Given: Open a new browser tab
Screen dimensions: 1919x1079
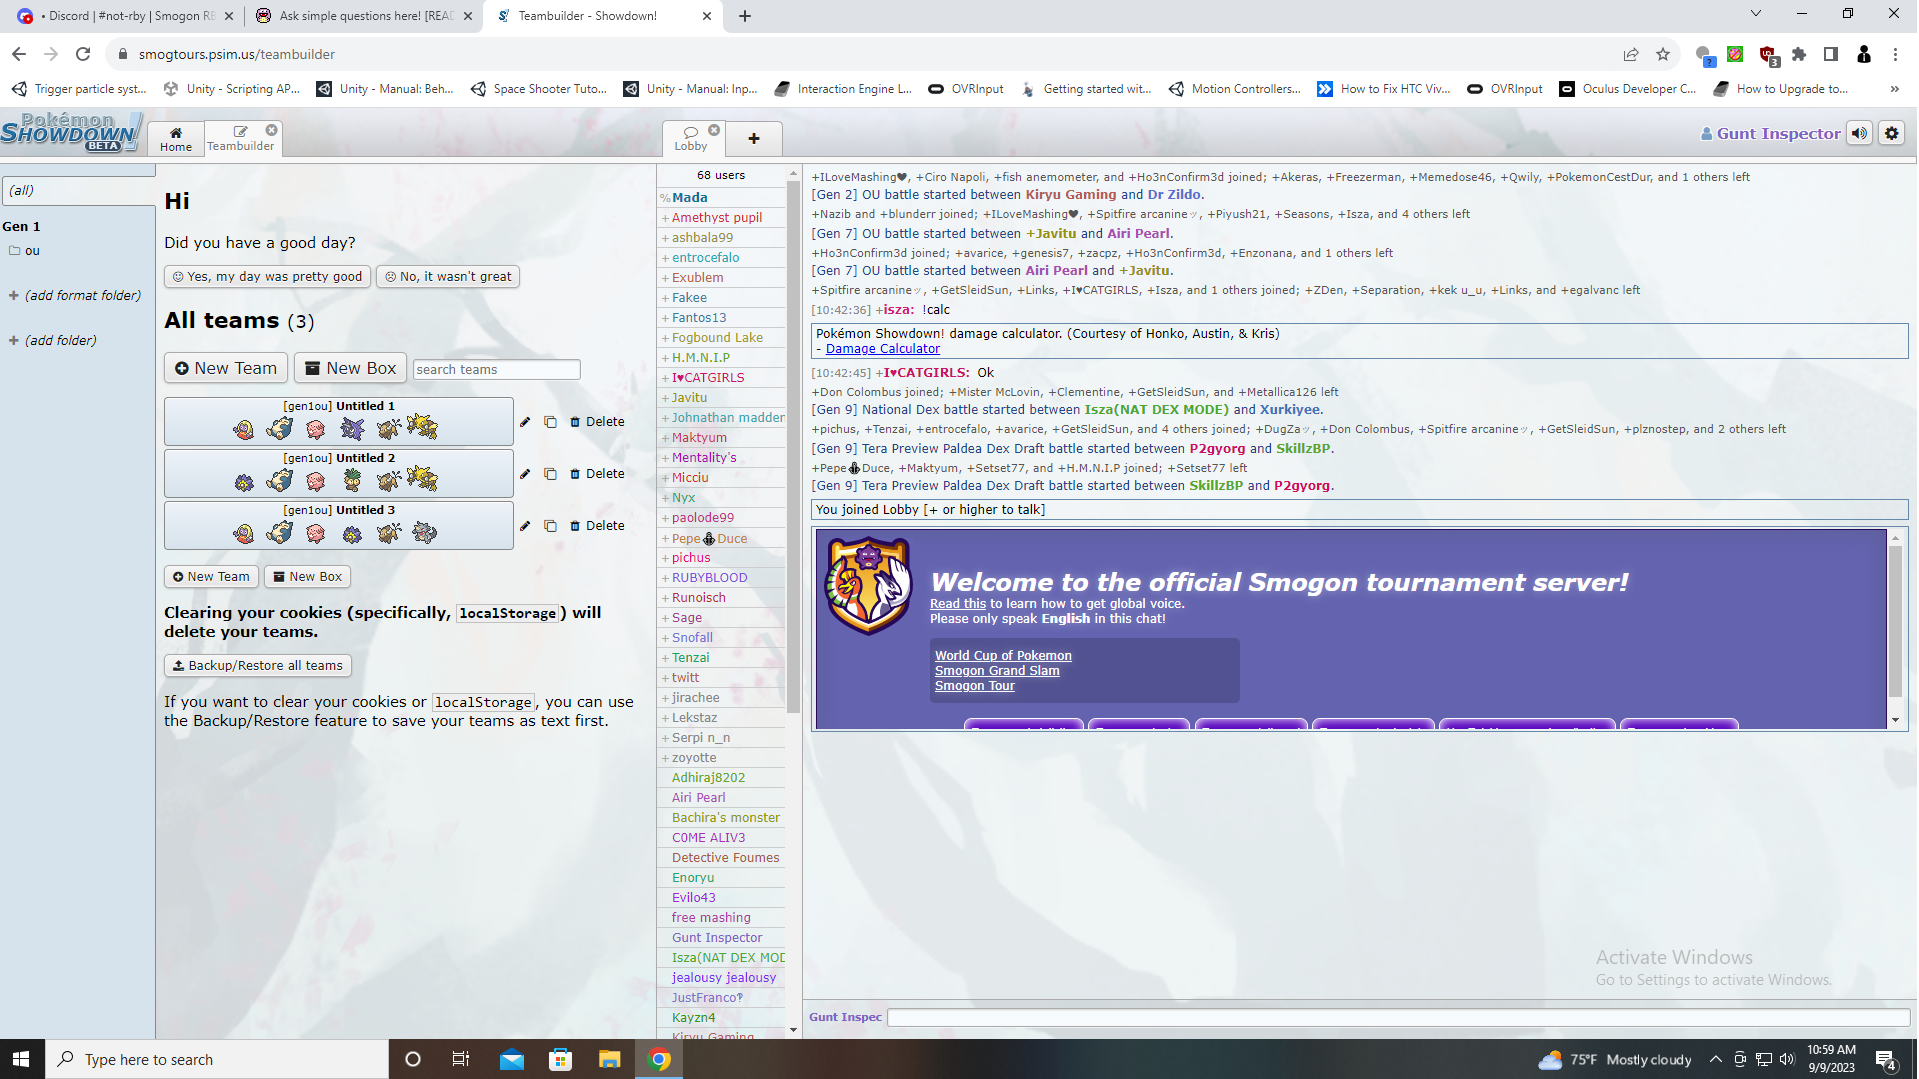Looking at the screenshot, I should click(745, 16).
